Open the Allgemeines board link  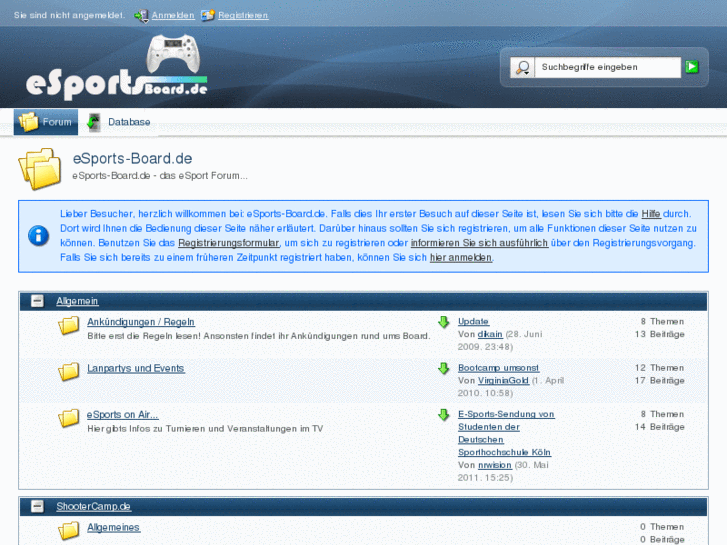point(114,527)
